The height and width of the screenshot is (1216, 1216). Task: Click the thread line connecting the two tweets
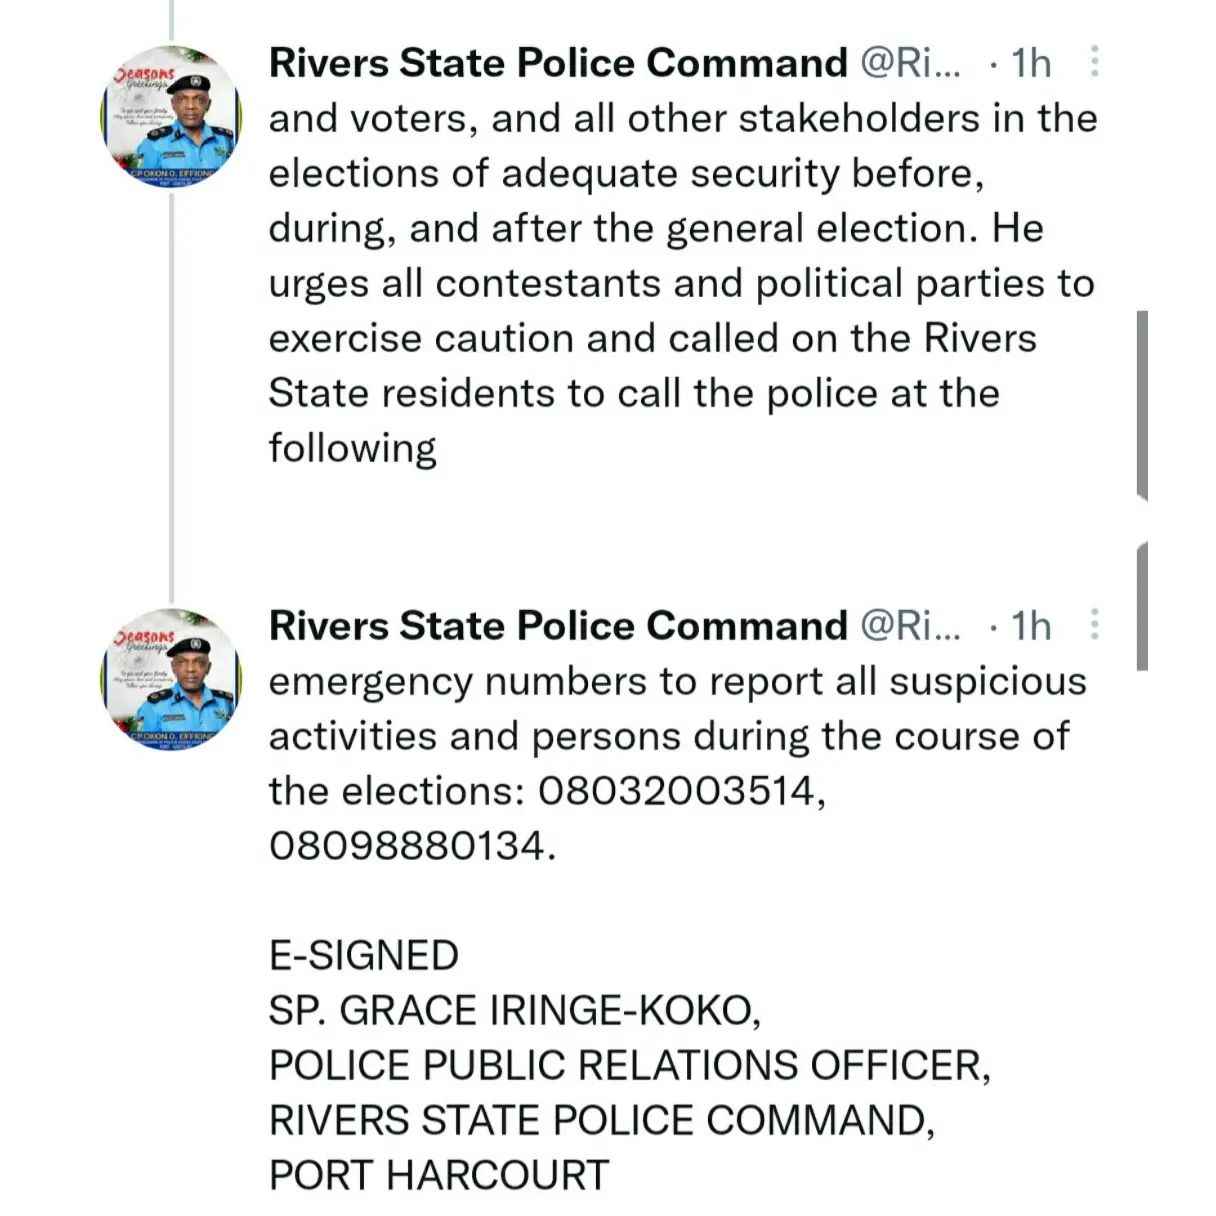tap(171, 400)
